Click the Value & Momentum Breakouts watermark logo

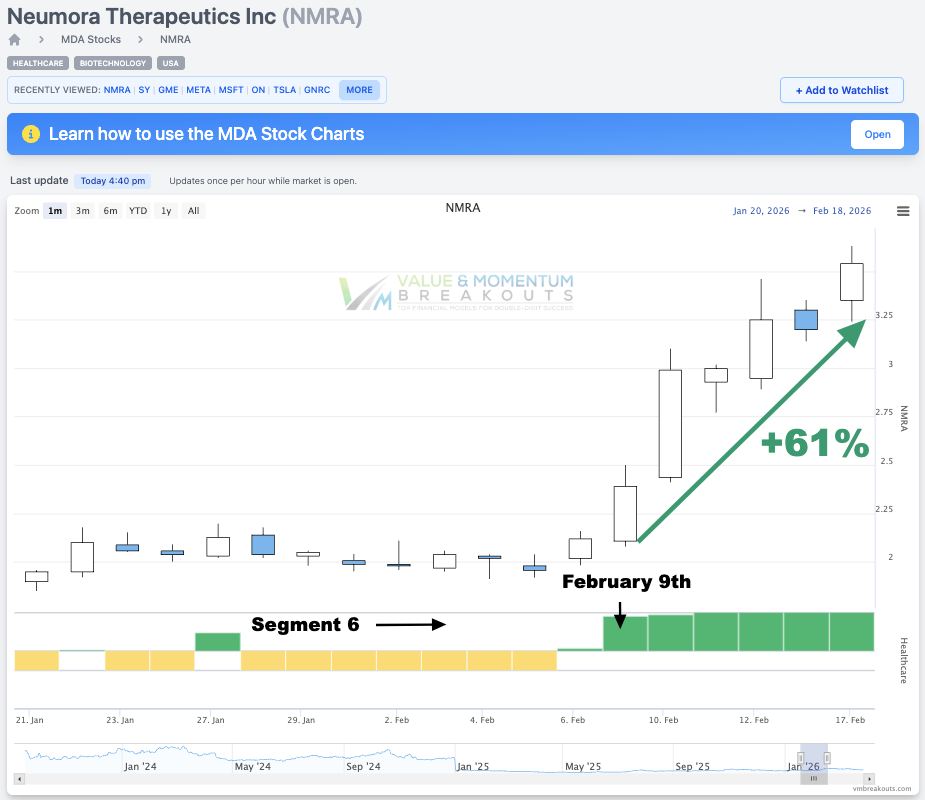455,291
